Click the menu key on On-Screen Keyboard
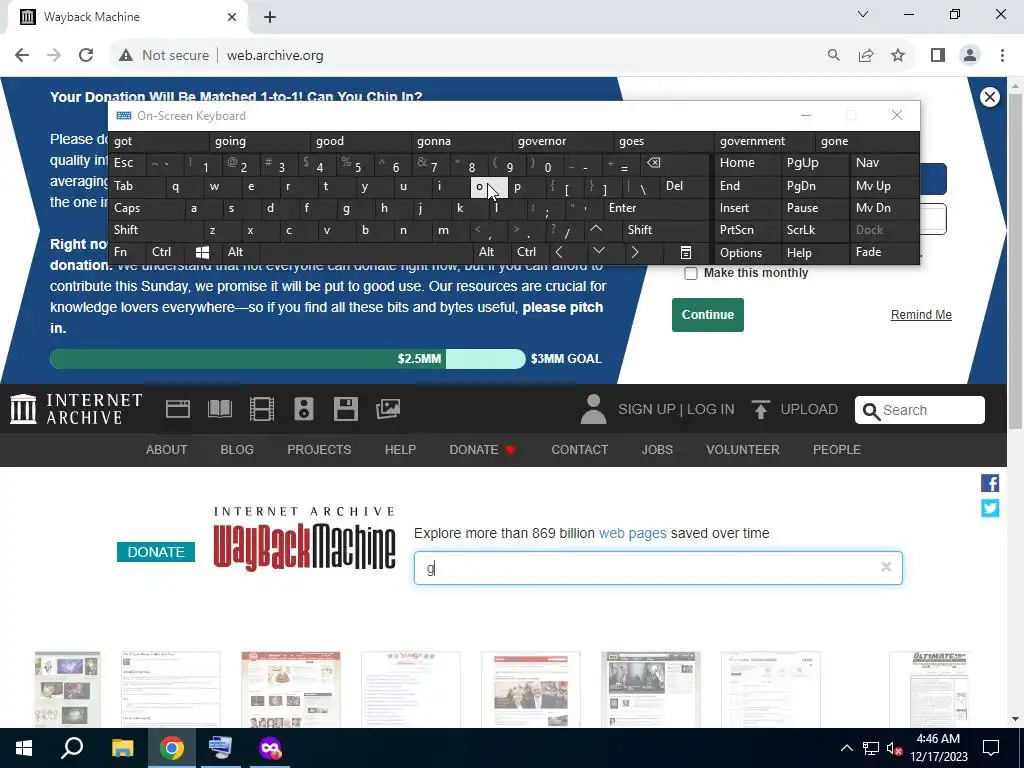This screenshot has width=1024, height=768. click(686, 252)
